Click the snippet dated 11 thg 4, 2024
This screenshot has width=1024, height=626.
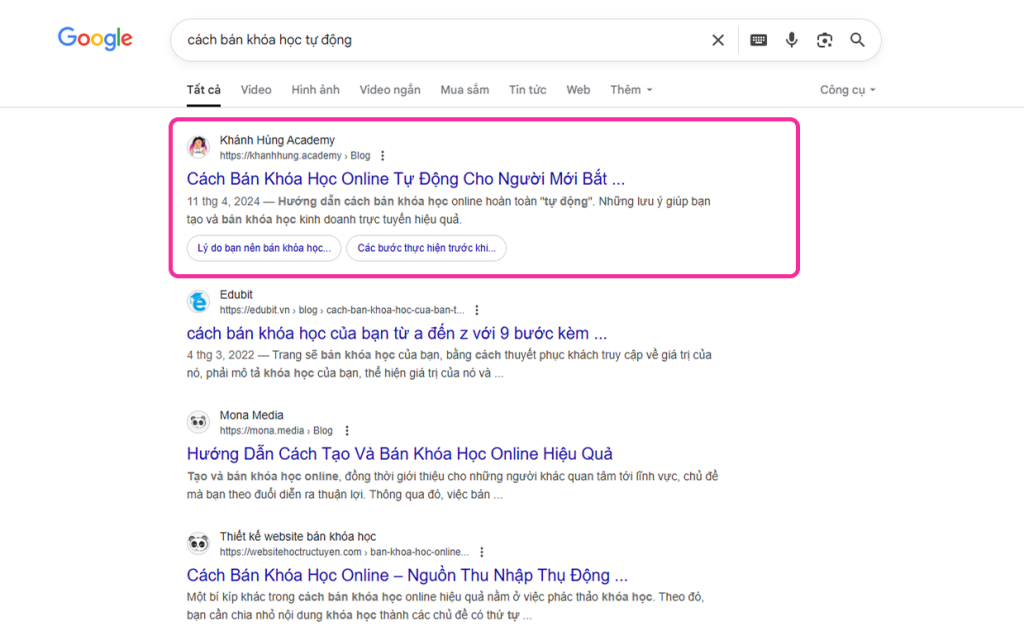click(449, 210)
